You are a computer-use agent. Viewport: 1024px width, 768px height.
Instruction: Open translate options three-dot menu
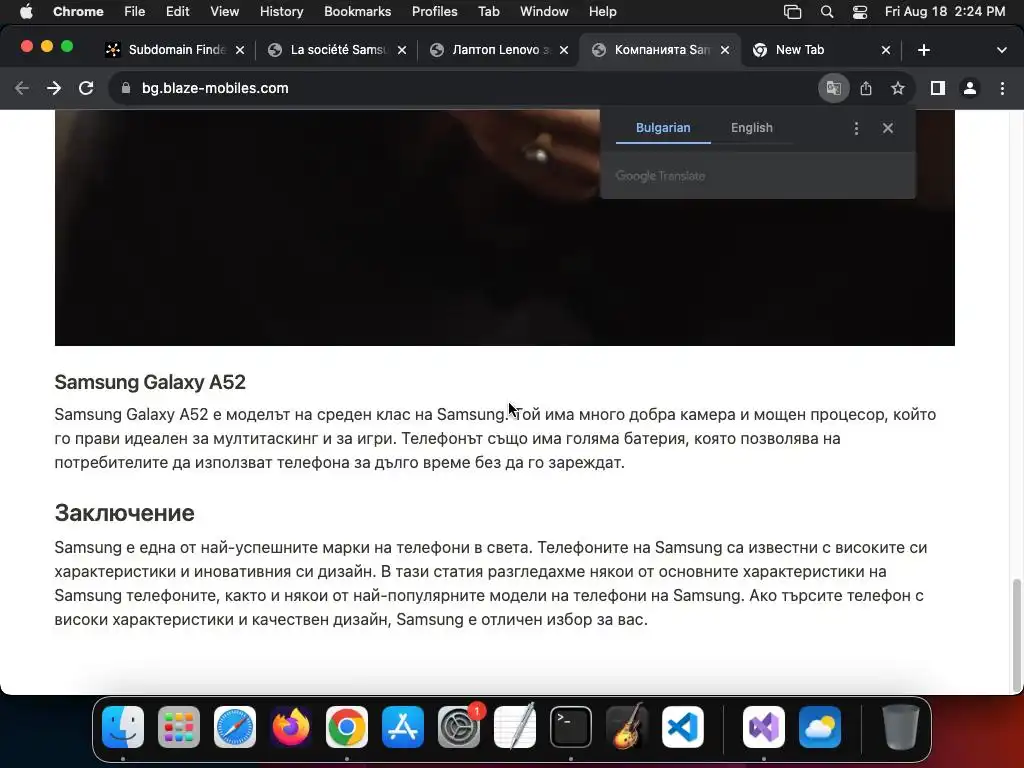pos(856,128)
